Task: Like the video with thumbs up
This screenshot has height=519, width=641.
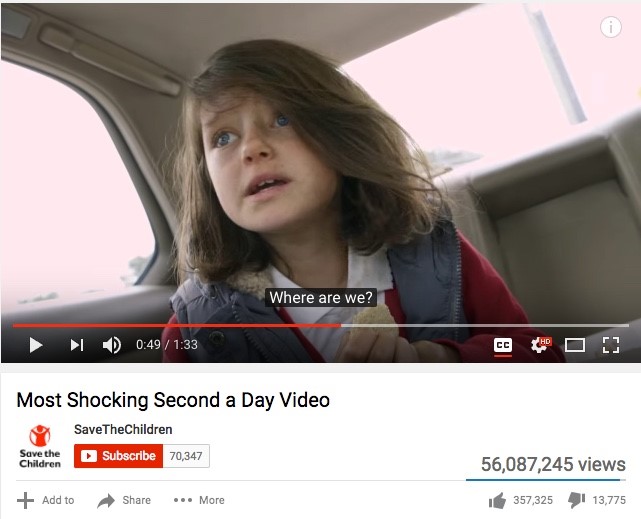Action: pos(497,500)
